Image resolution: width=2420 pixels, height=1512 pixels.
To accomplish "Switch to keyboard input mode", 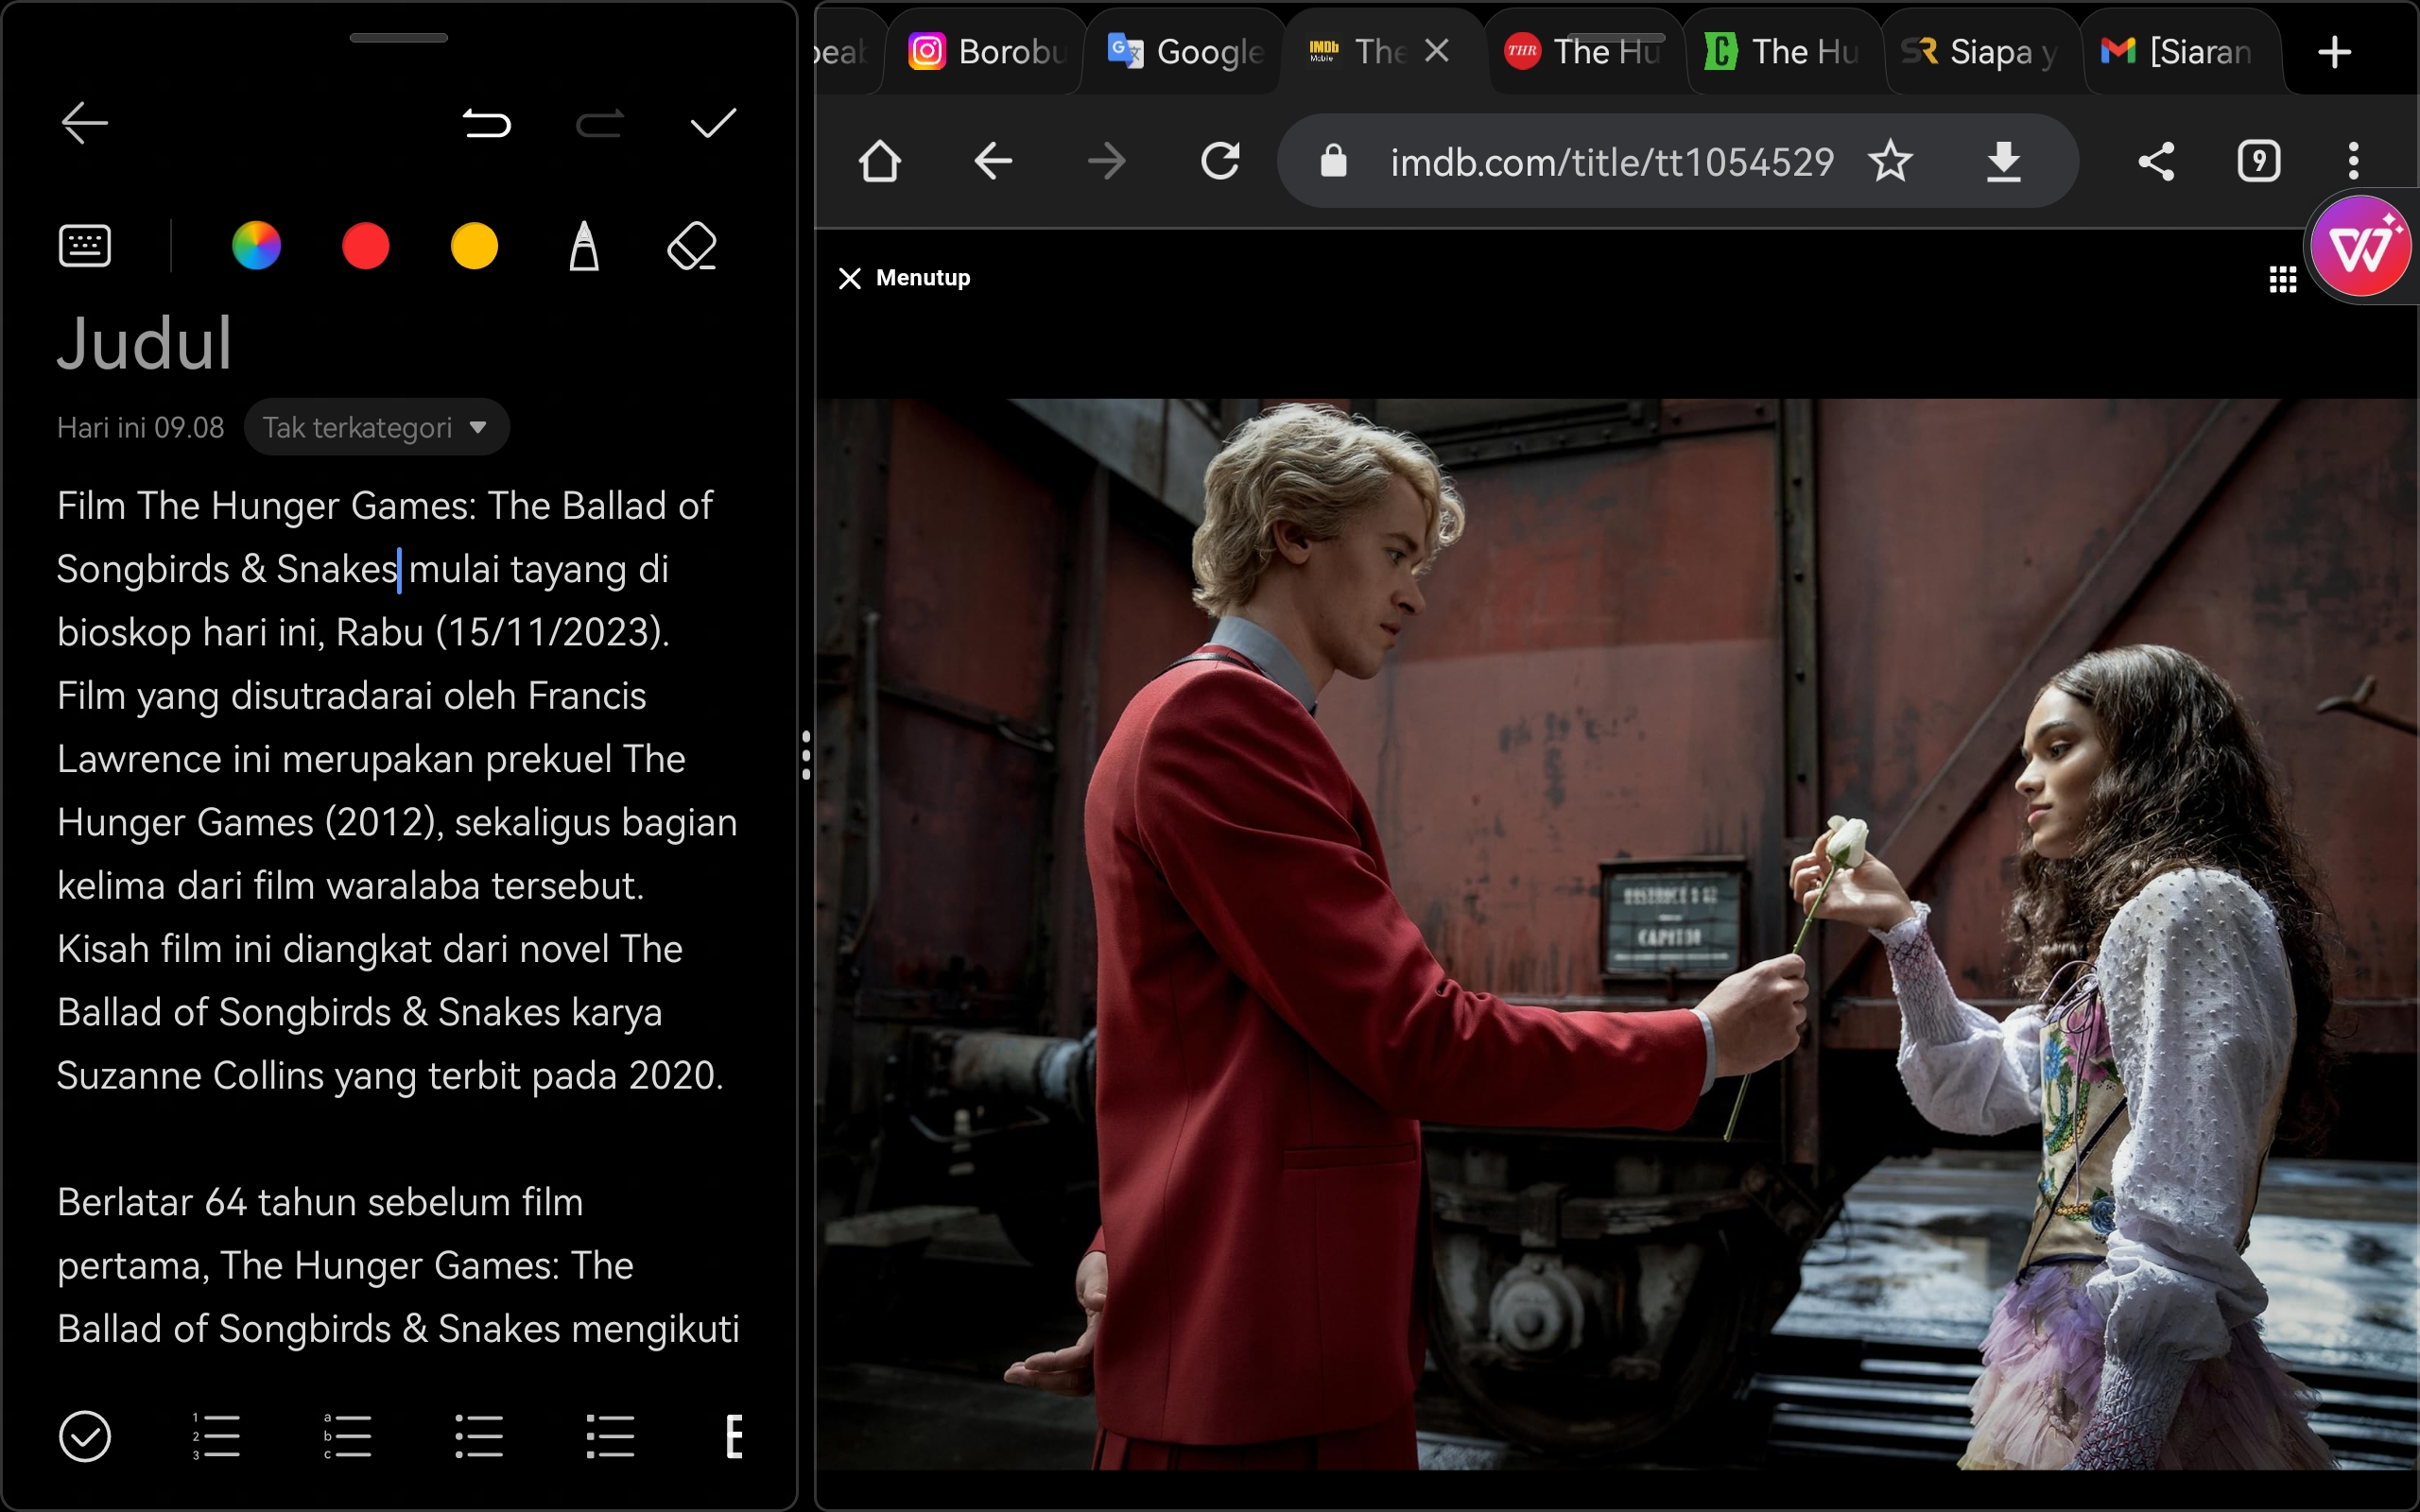I will [x=85, y=246].
